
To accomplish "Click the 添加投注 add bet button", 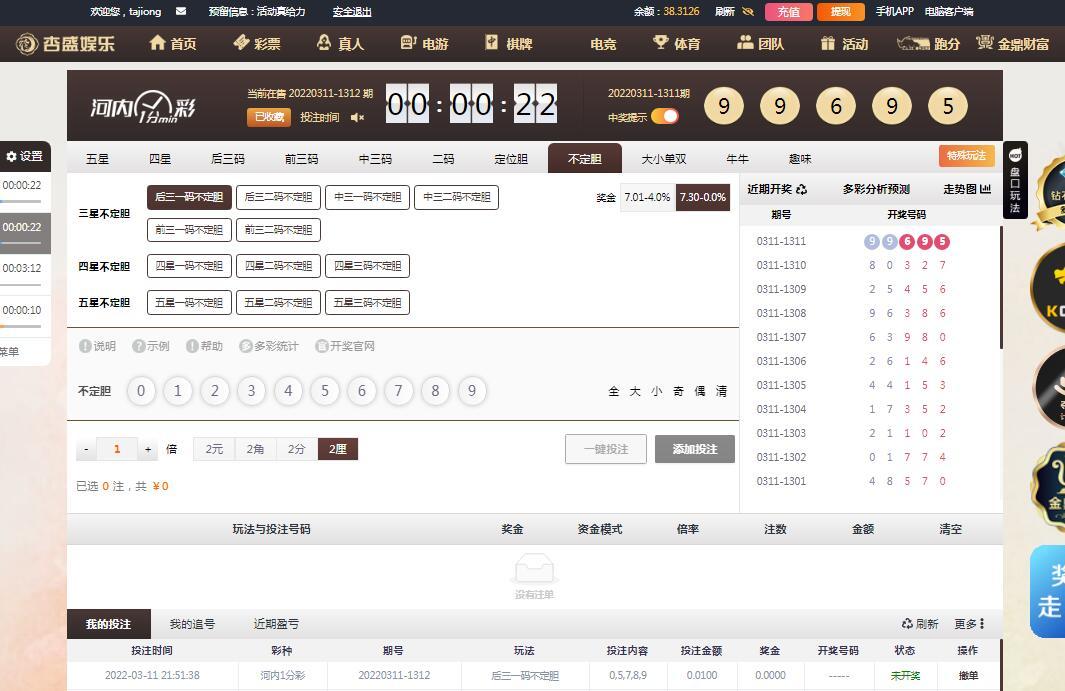I will point(694,449).
